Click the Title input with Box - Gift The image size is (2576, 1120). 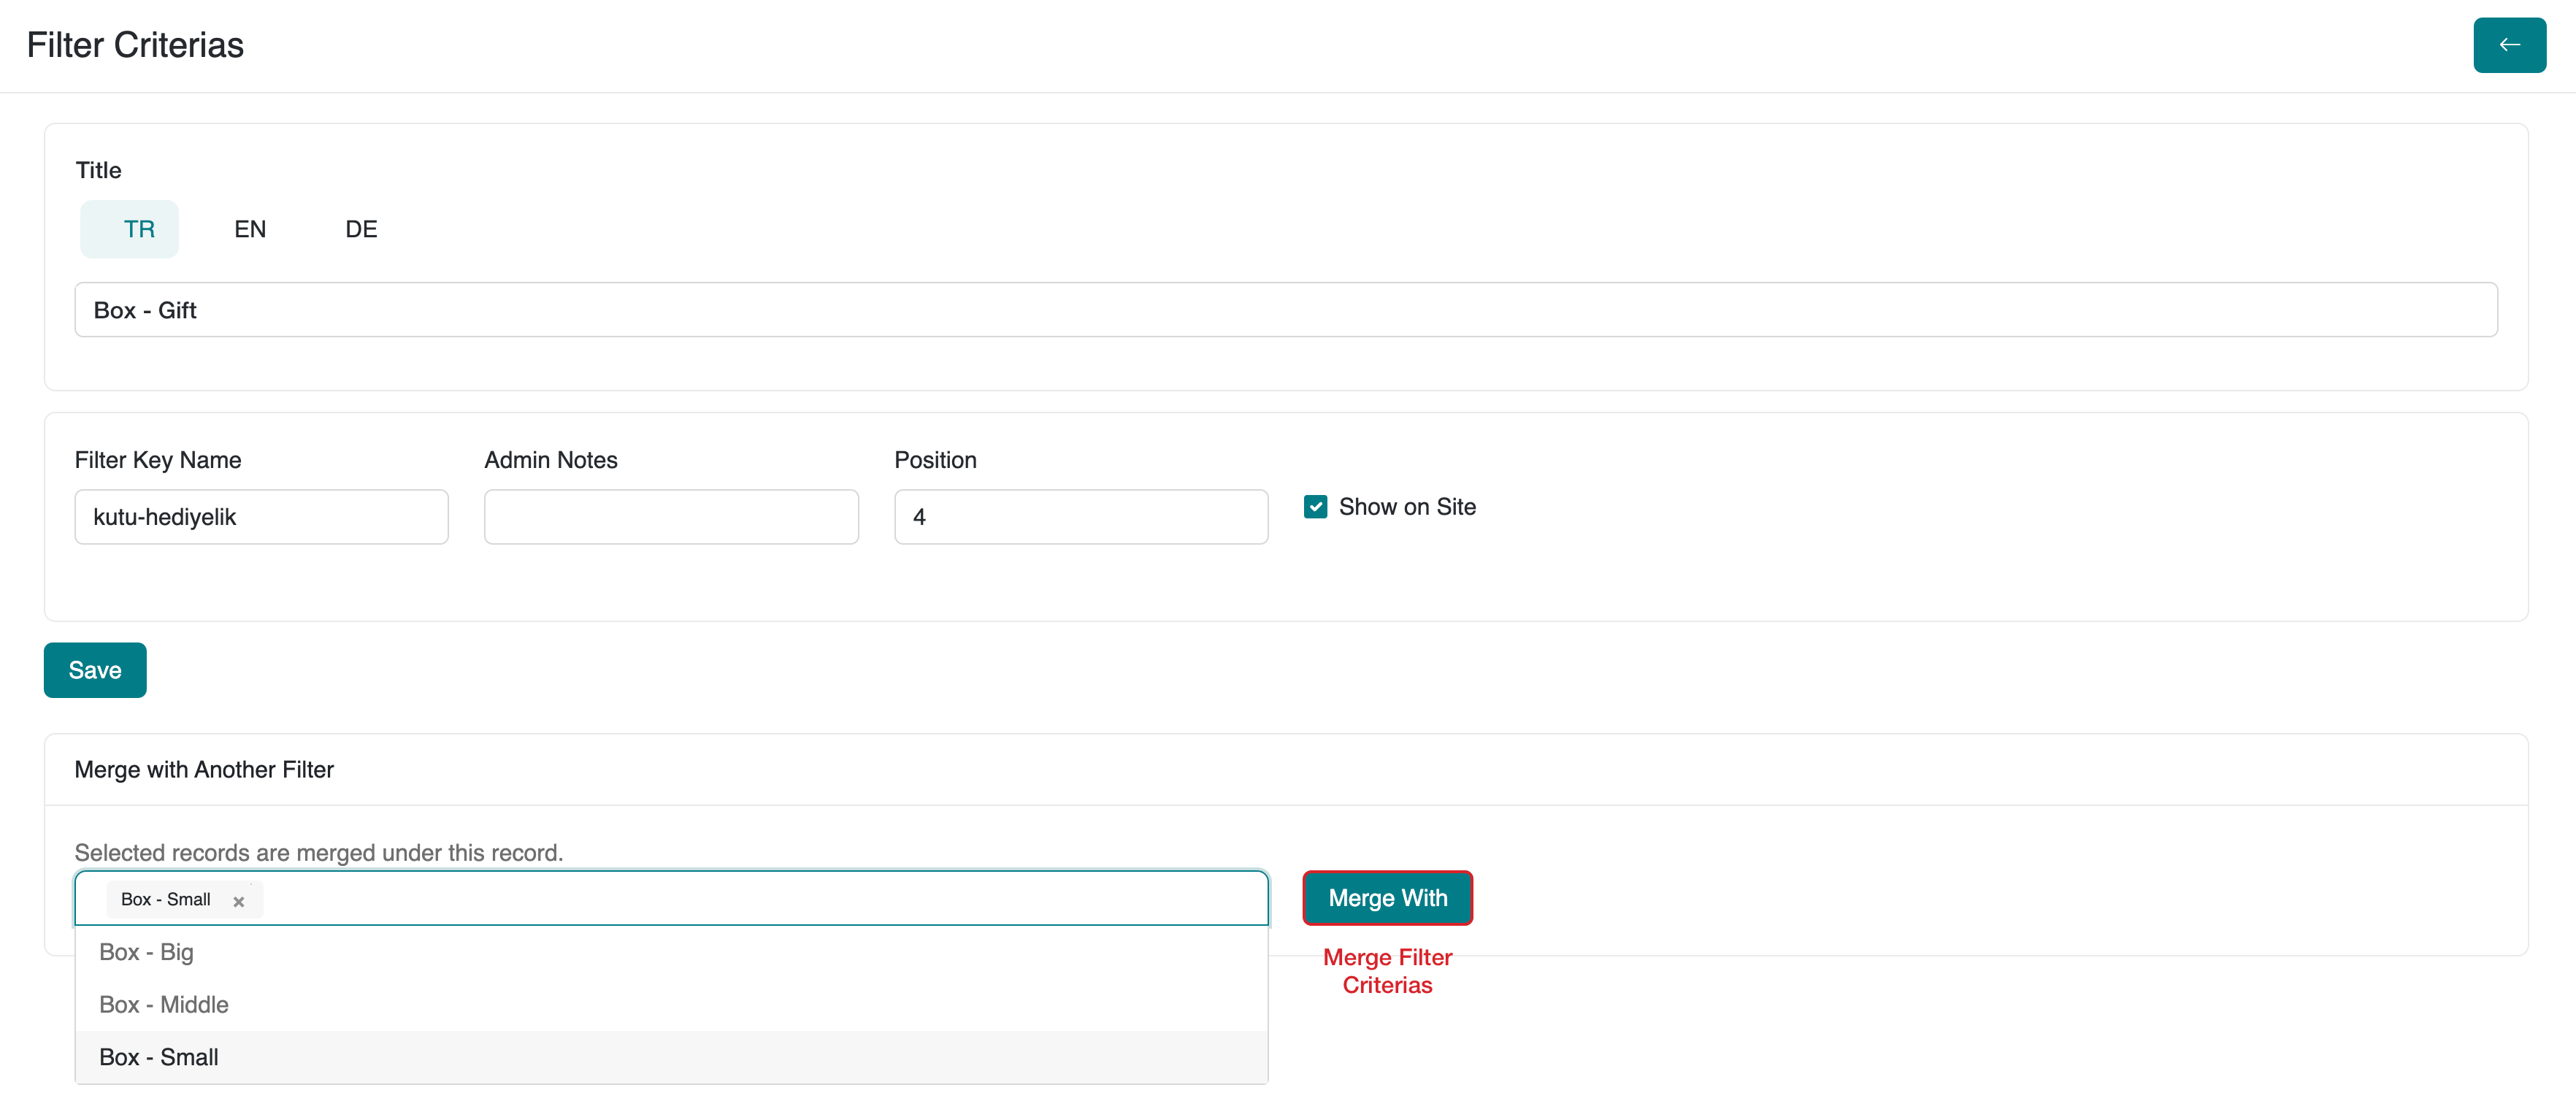point(1285,310)
